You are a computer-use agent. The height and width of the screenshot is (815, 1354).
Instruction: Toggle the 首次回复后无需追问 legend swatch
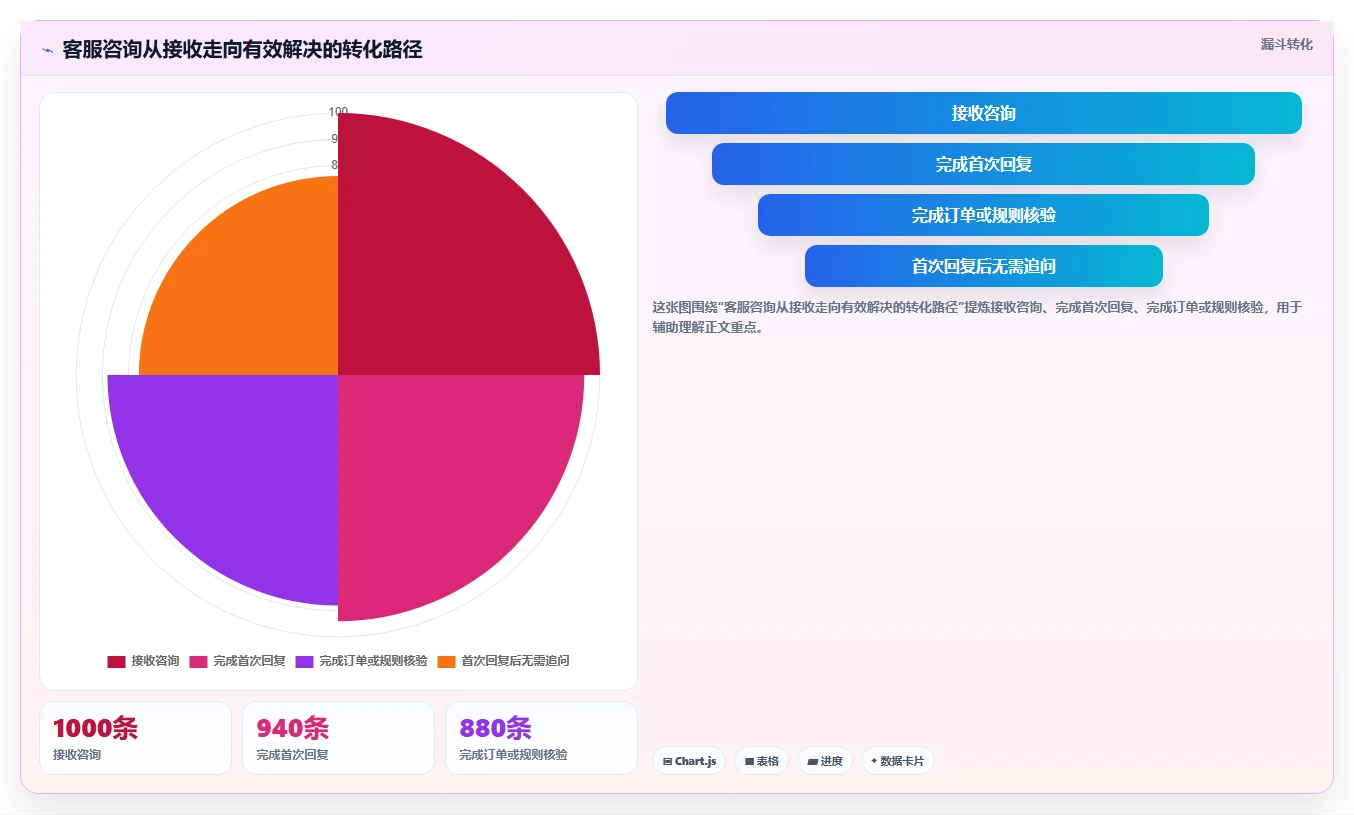[446, 661]
